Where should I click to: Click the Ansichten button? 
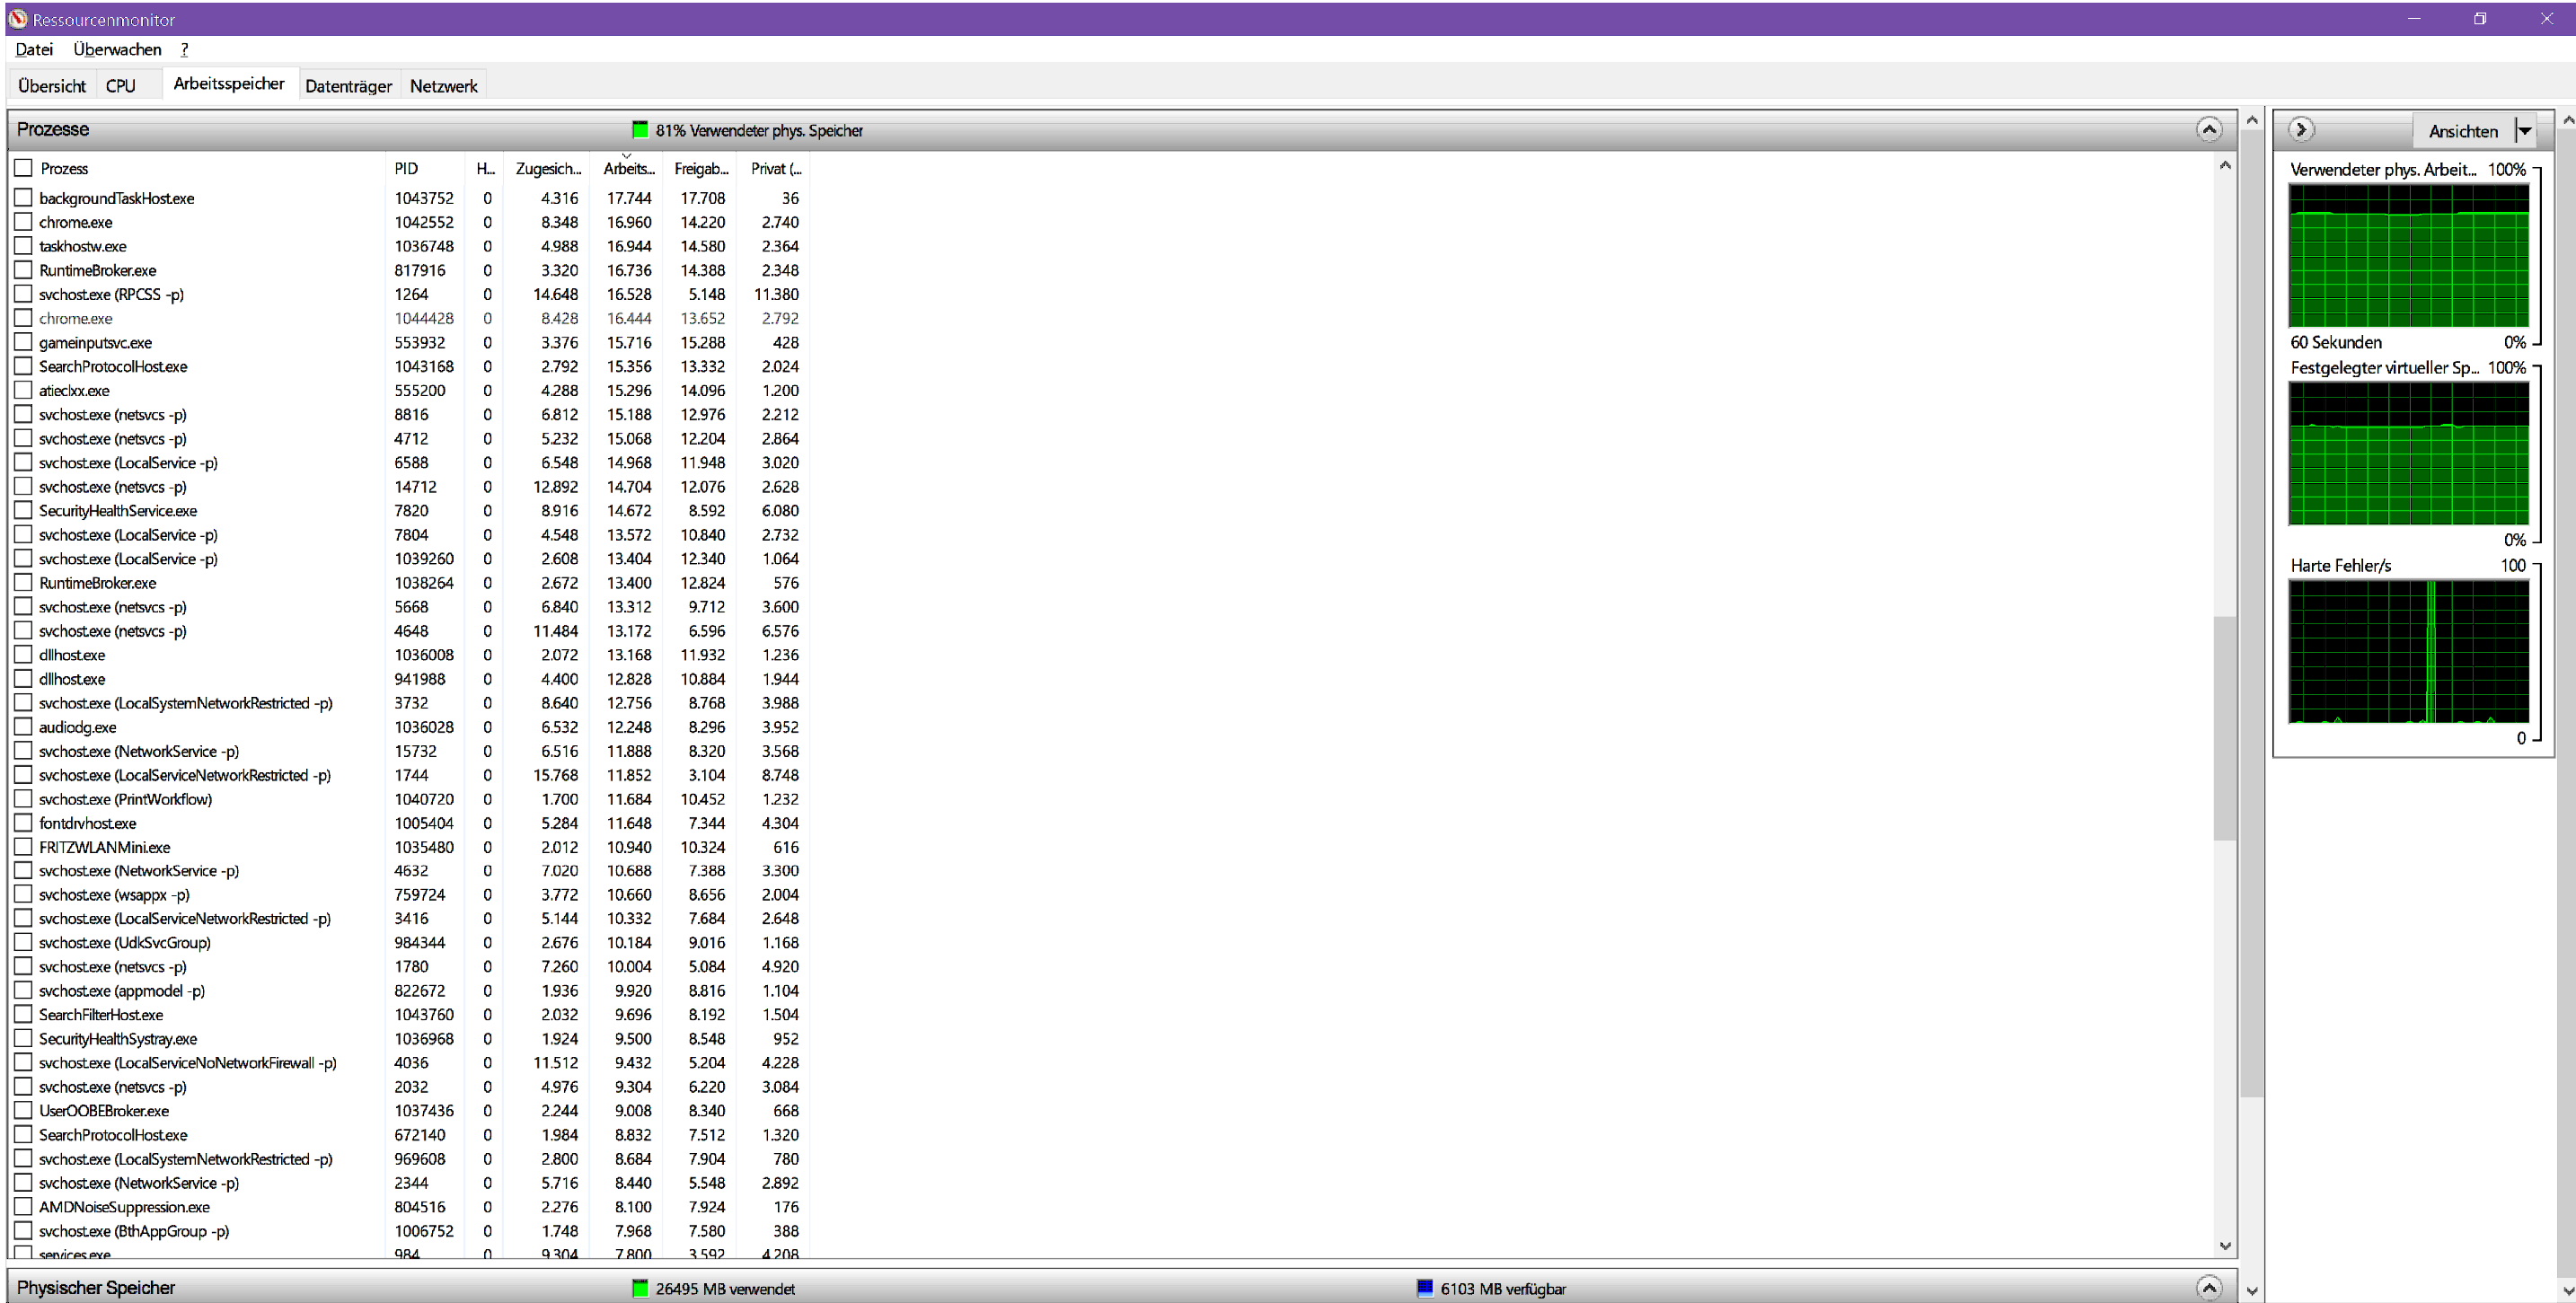[2462, 131]
